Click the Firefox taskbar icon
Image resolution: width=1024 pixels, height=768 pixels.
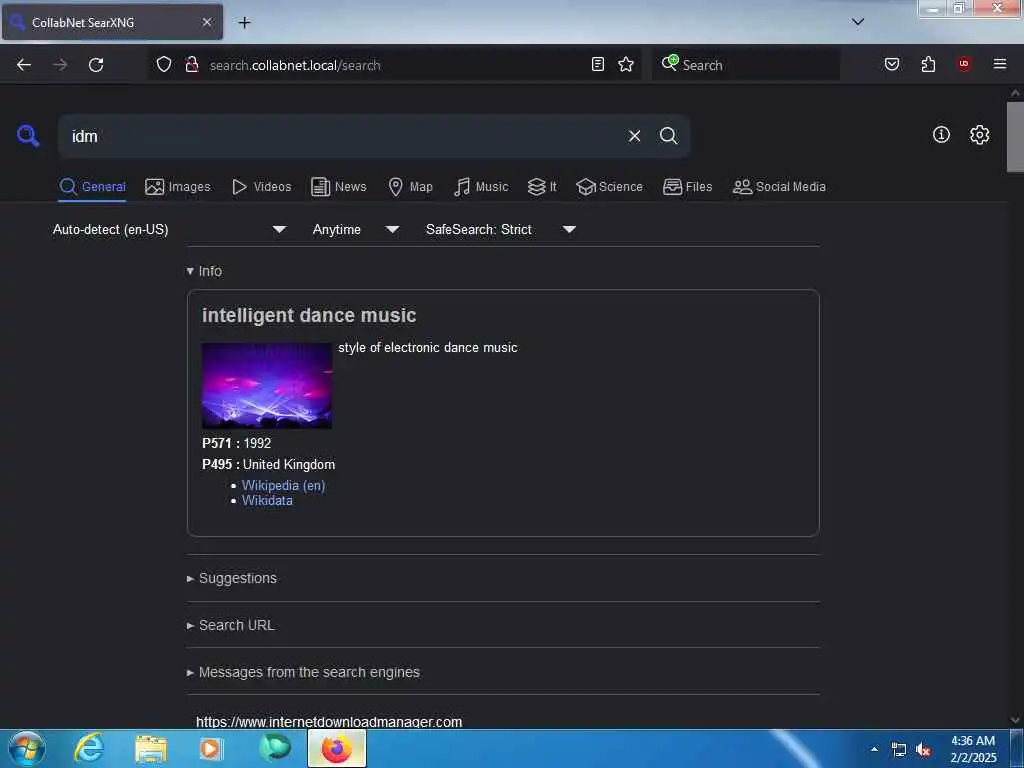point(337,749)
